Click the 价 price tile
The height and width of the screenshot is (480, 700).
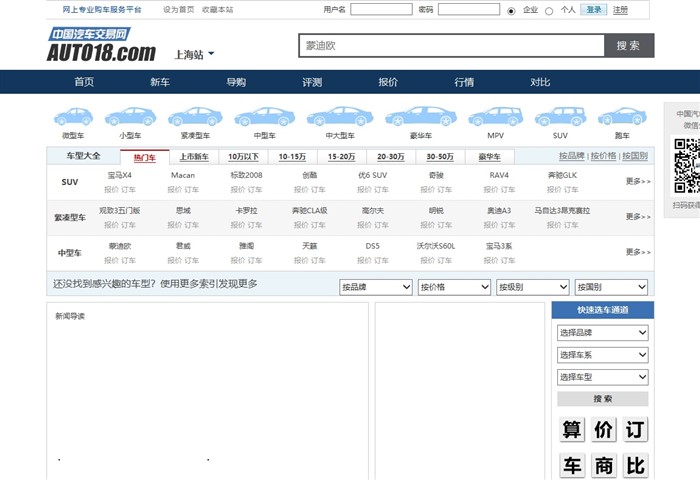click(604, 430)
